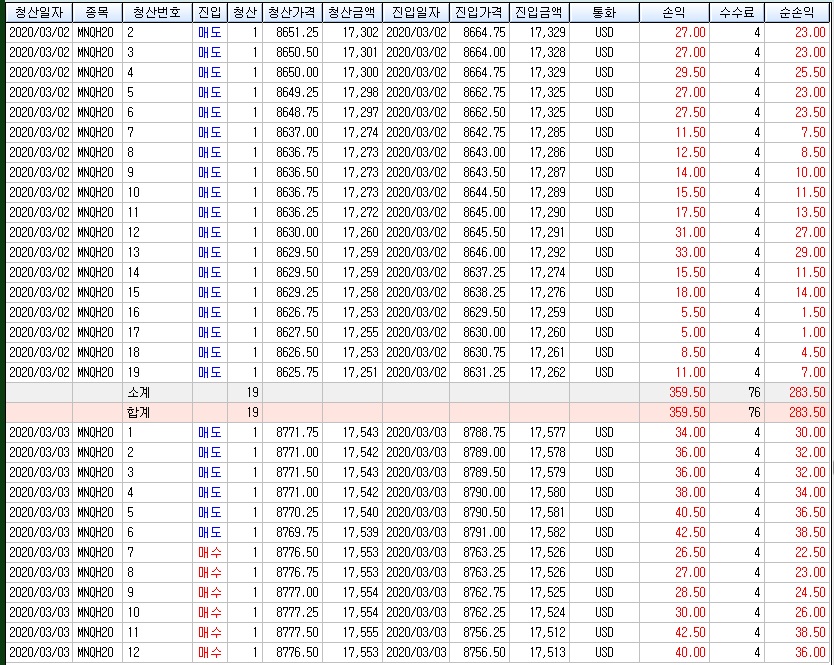Click liquidation price 8769.75
This screenshot has height=665, width=834.
[x=297, y=532]
